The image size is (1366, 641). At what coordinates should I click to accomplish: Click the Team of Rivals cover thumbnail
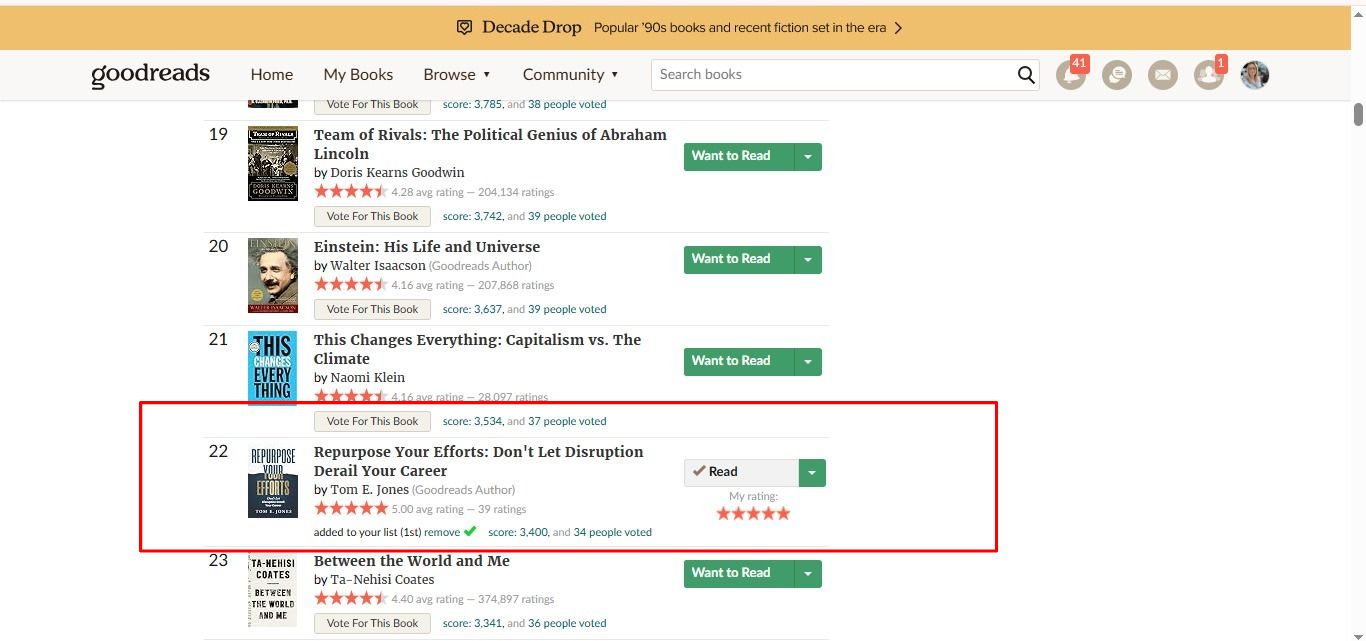tap(273, 164)
